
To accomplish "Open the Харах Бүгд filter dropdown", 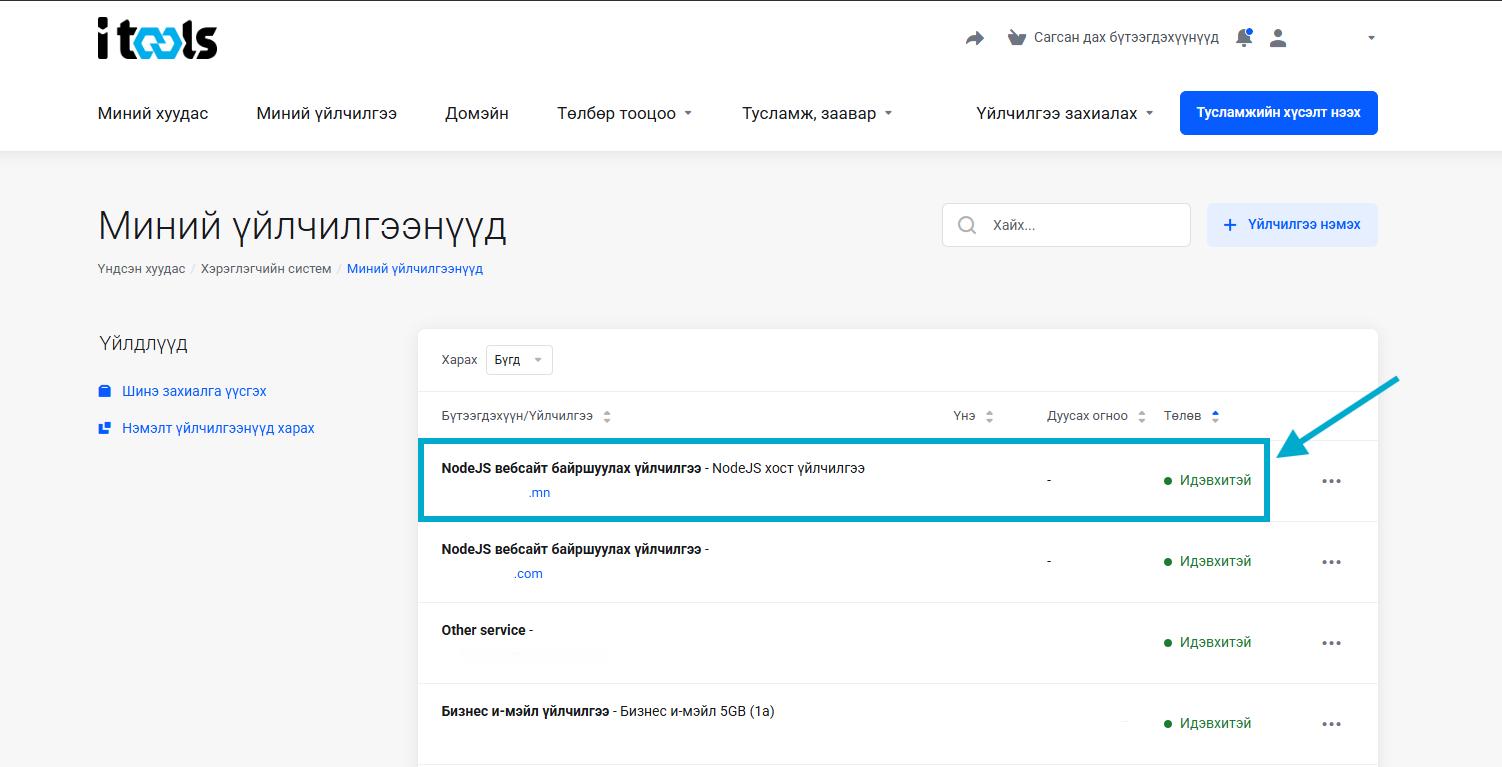I will pos(519,360).
